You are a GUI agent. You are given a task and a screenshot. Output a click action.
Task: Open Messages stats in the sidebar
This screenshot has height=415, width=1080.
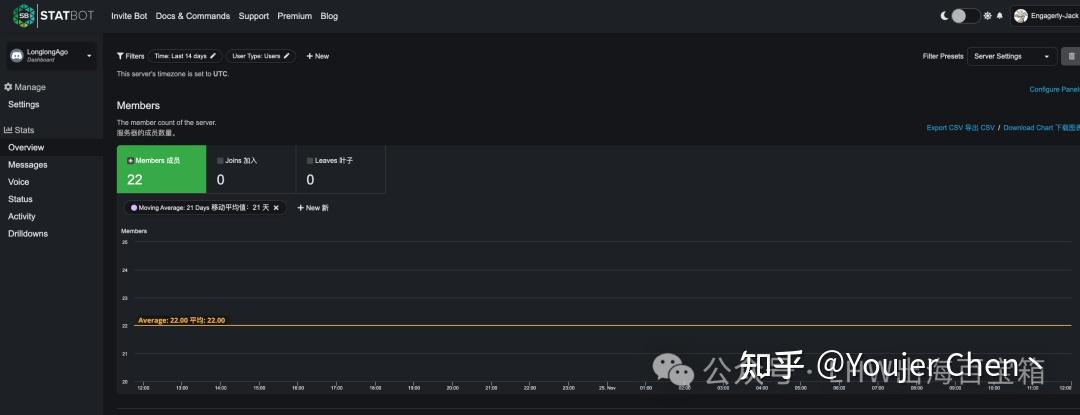[x=28, y=165]
